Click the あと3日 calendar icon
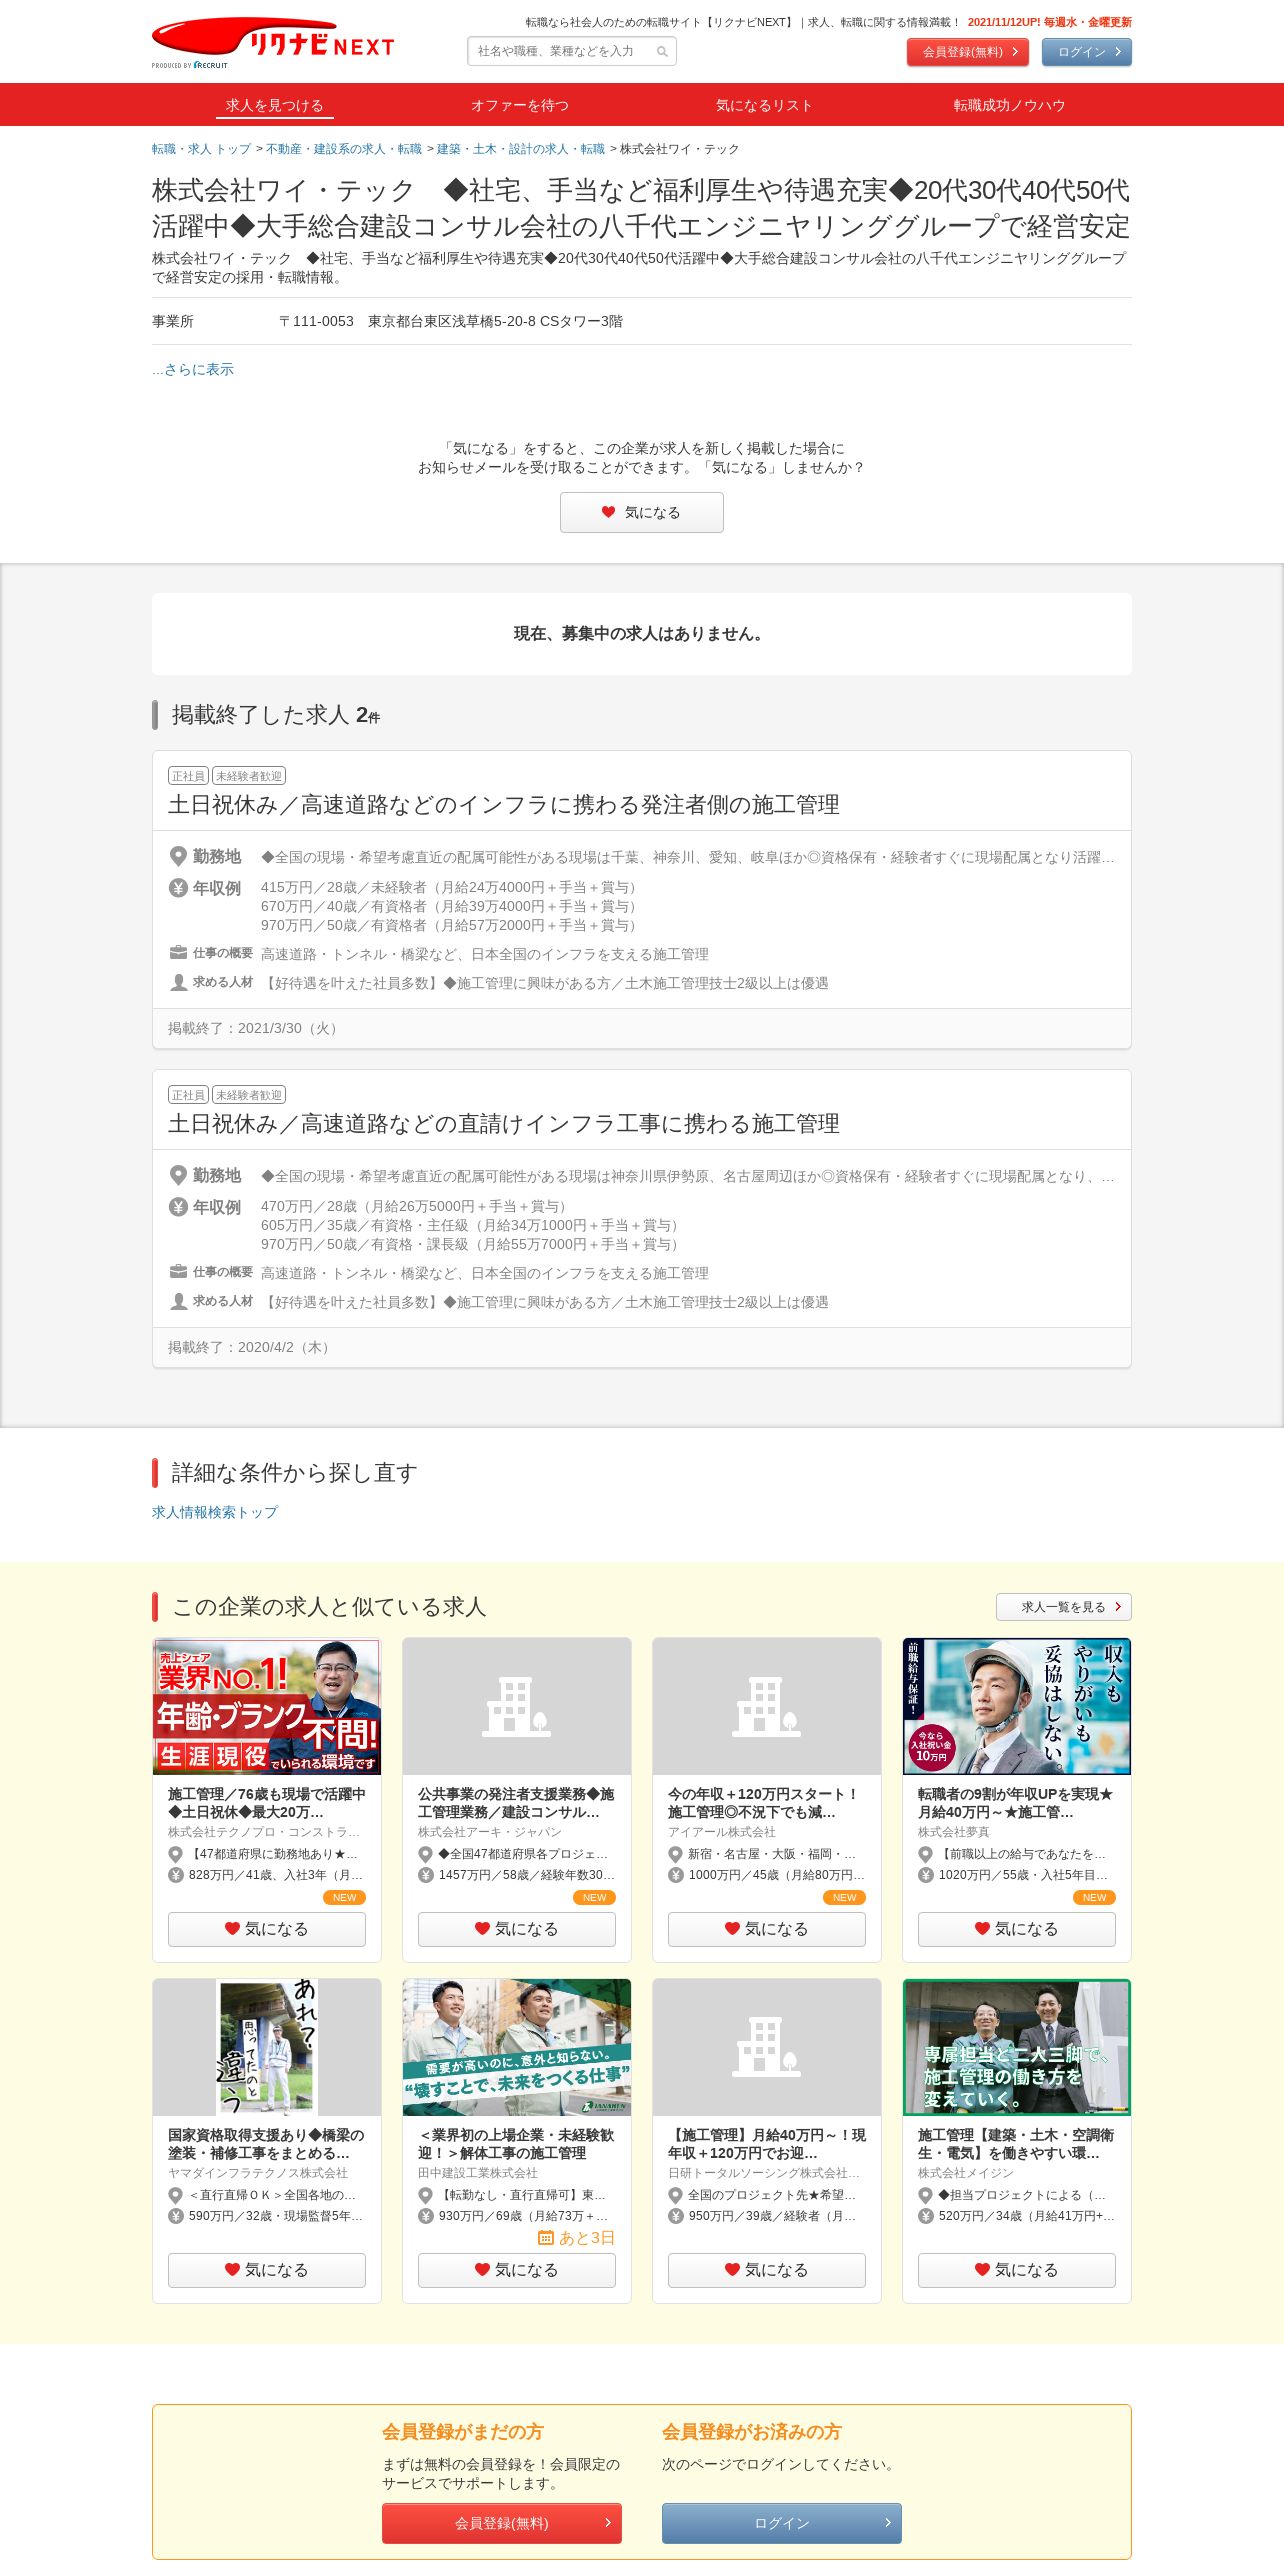1284x2568 pixels. coord(546,2238)
